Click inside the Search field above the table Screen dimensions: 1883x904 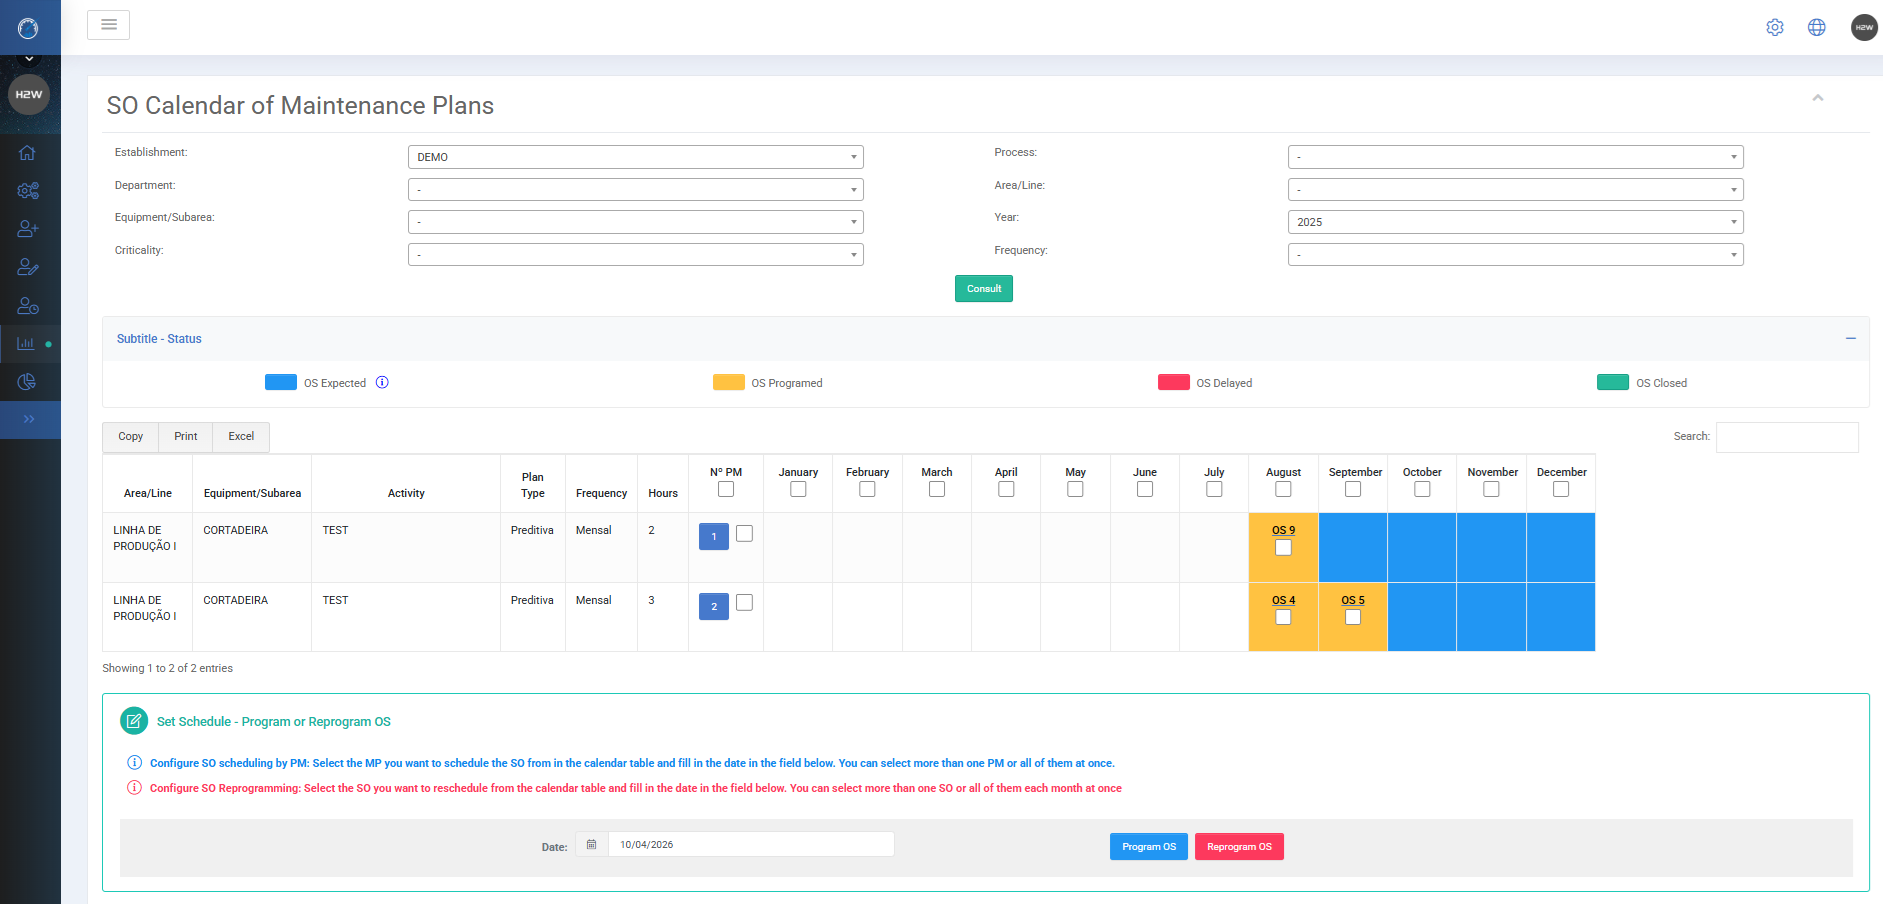point(1787,437)
